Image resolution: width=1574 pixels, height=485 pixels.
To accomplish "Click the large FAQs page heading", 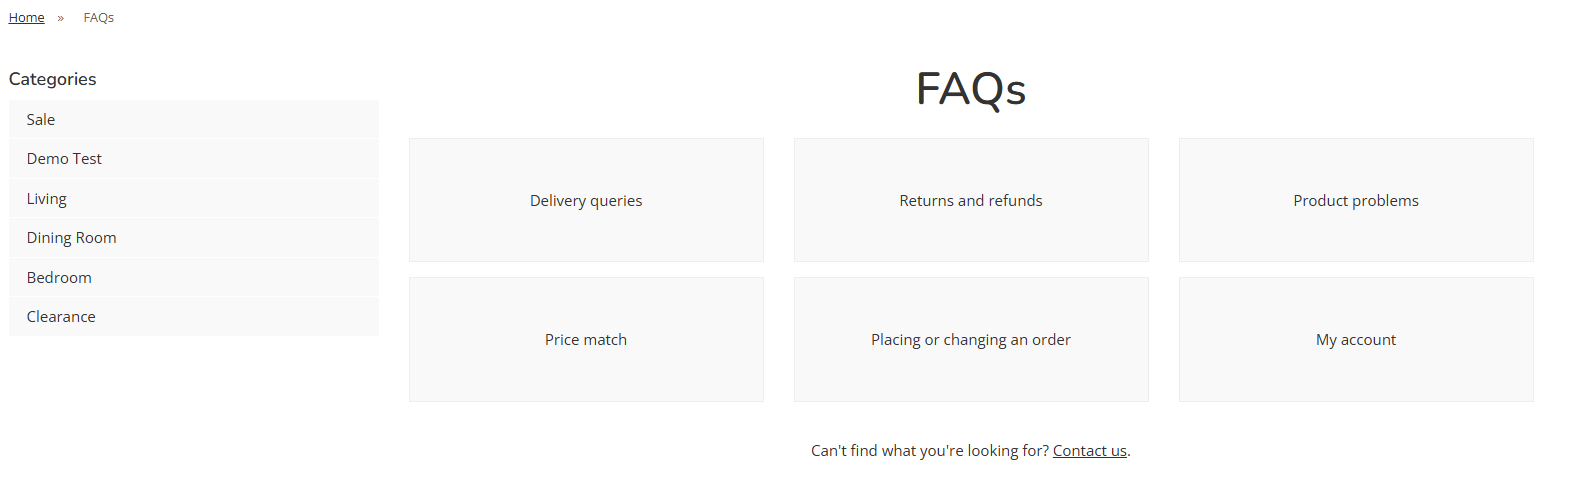I will pyautogui.click(x=970, y=89).
